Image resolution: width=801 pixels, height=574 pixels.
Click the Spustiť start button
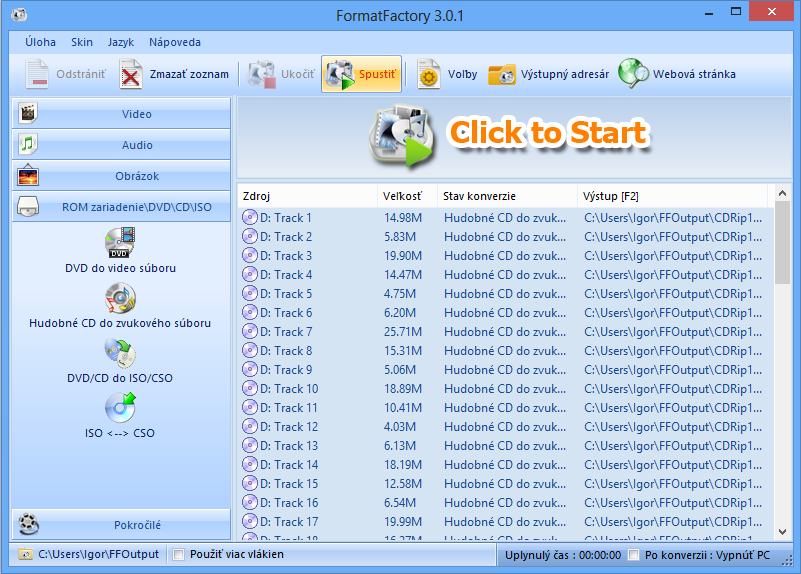[361, 75]
